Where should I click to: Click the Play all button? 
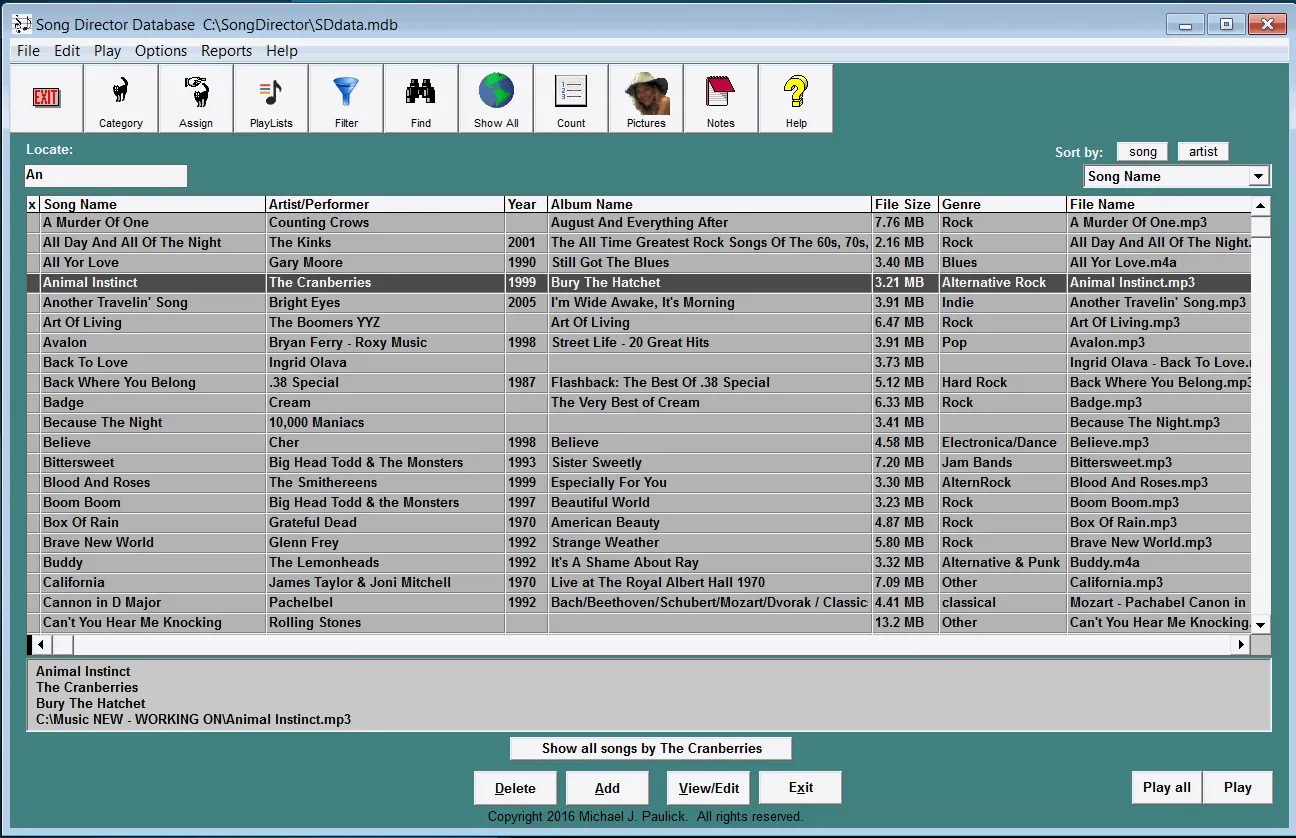(1165, 787)
